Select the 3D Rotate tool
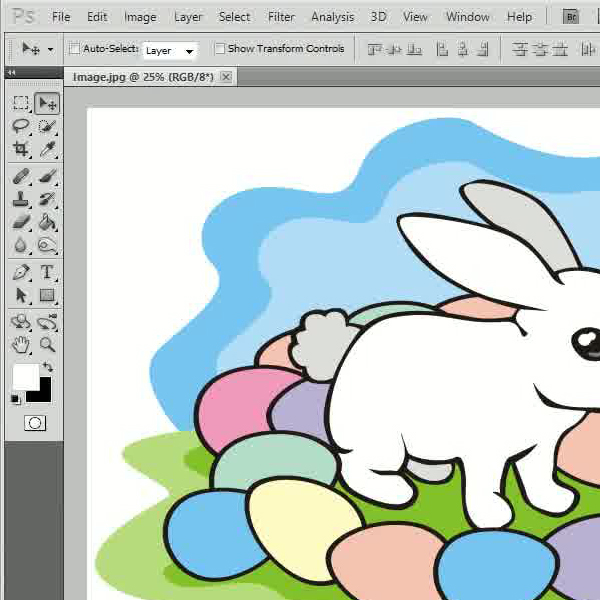The width and height of the screenshot is (600, 600). tap(21, 322)
